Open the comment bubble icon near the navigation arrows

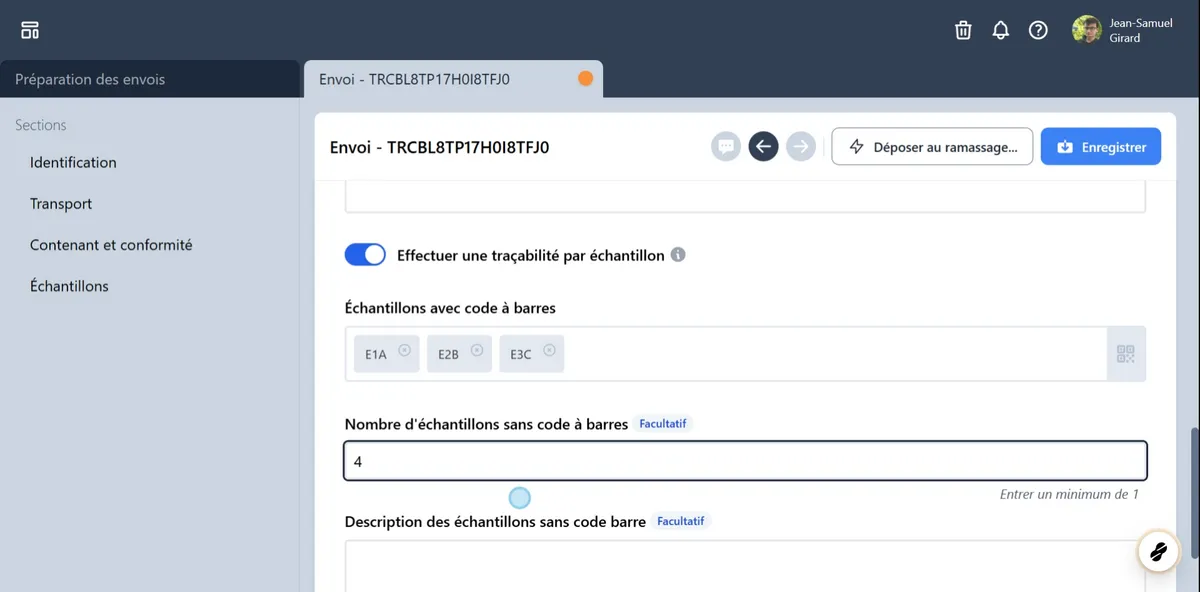(726, 146)
